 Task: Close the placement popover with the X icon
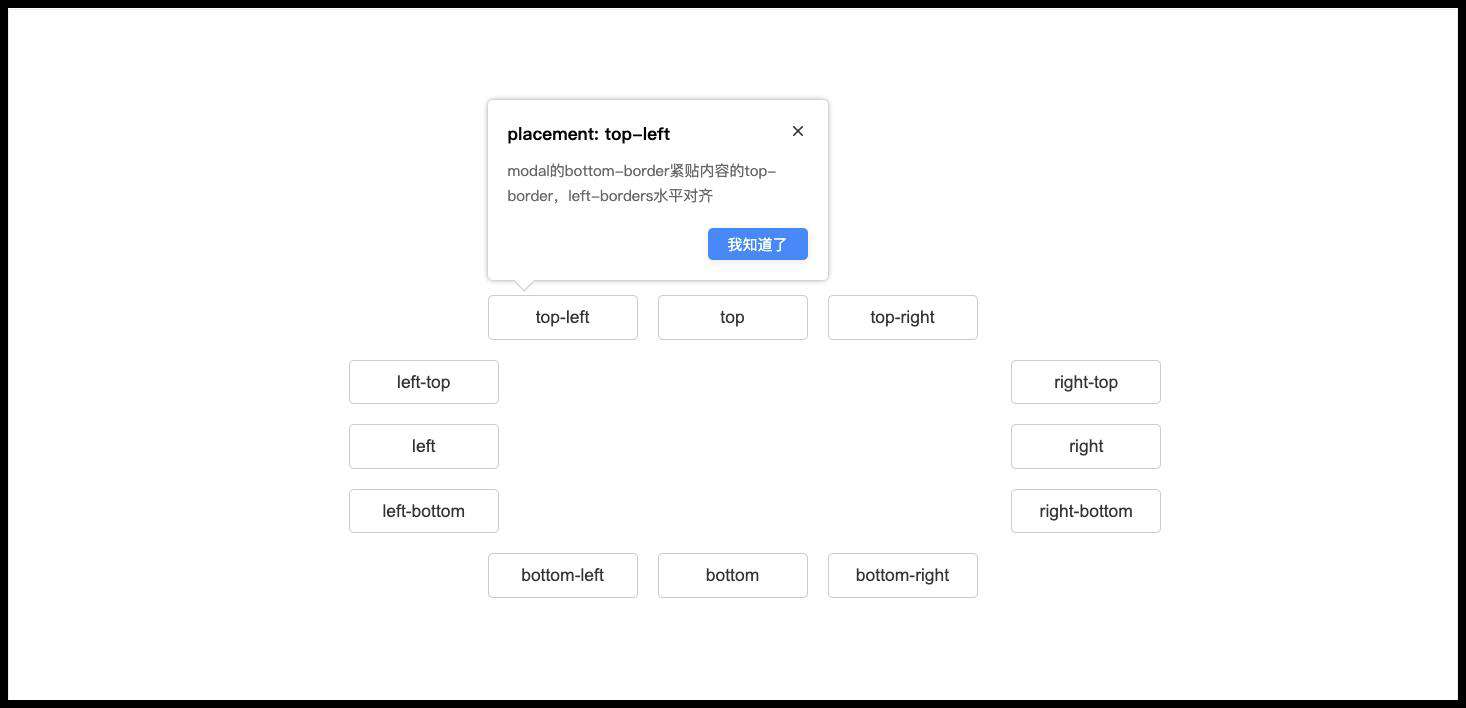pyautogui.click(x=797, y=131)
